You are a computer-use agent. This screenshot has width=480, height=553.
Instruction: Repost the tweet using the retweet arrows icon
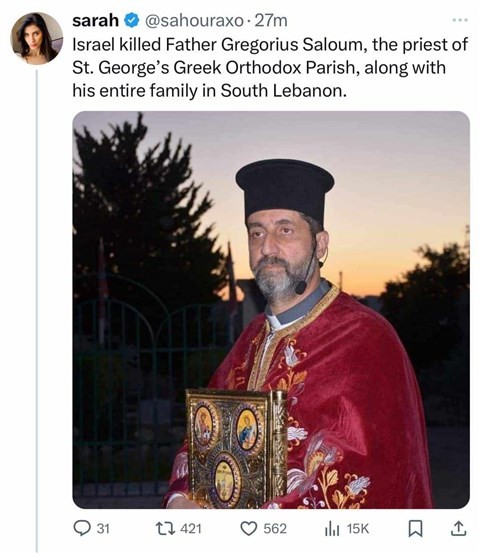tap(165, 528)
